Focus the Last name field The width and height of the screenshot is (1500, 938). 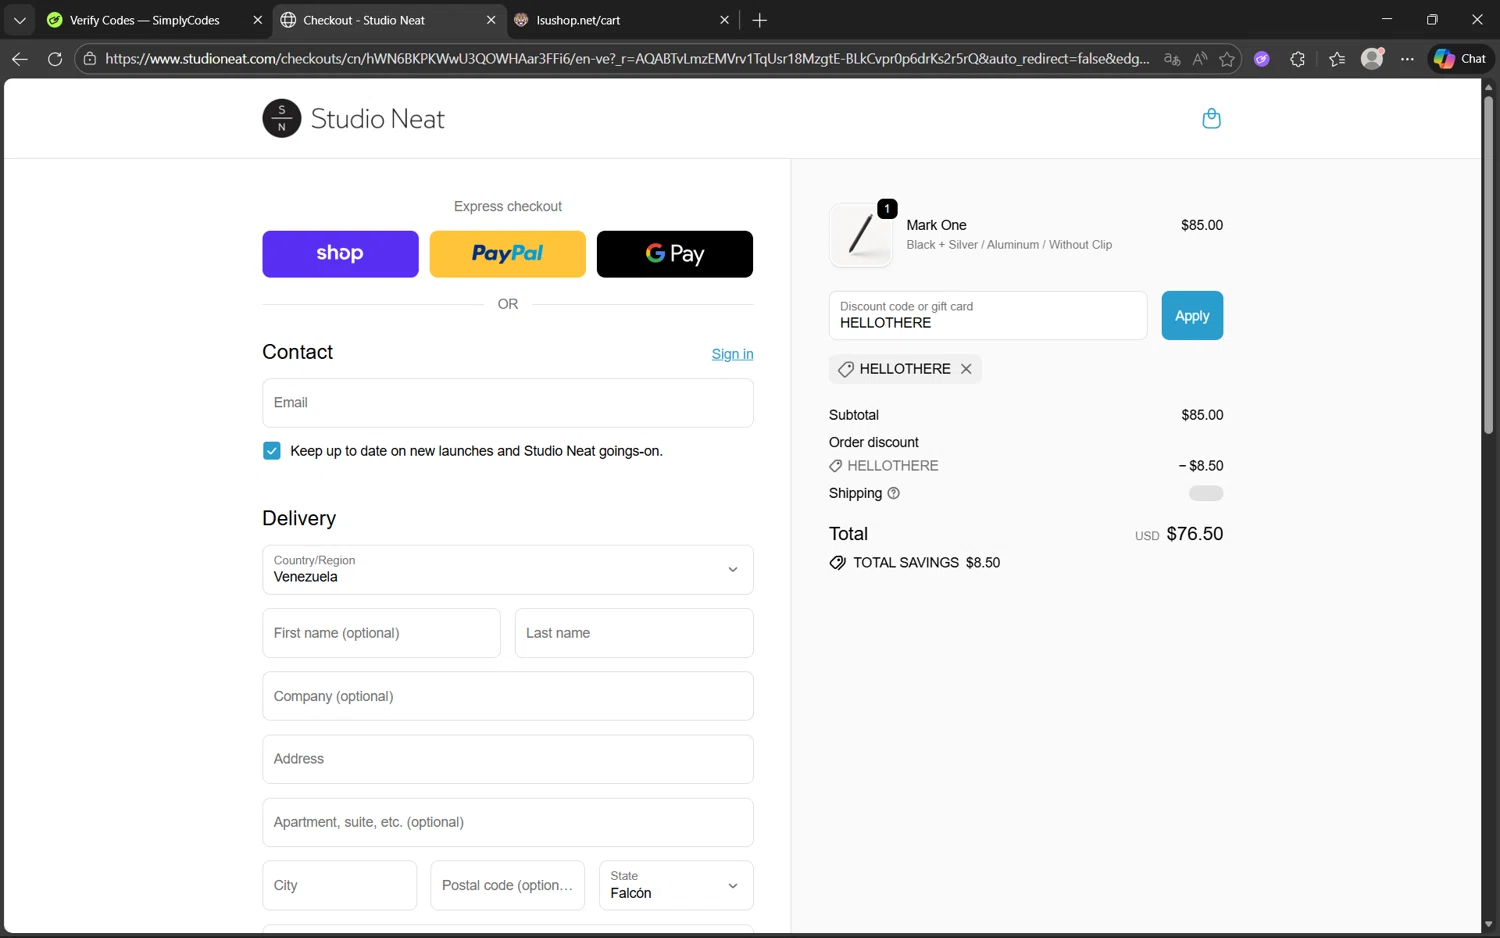coord(634,633)
